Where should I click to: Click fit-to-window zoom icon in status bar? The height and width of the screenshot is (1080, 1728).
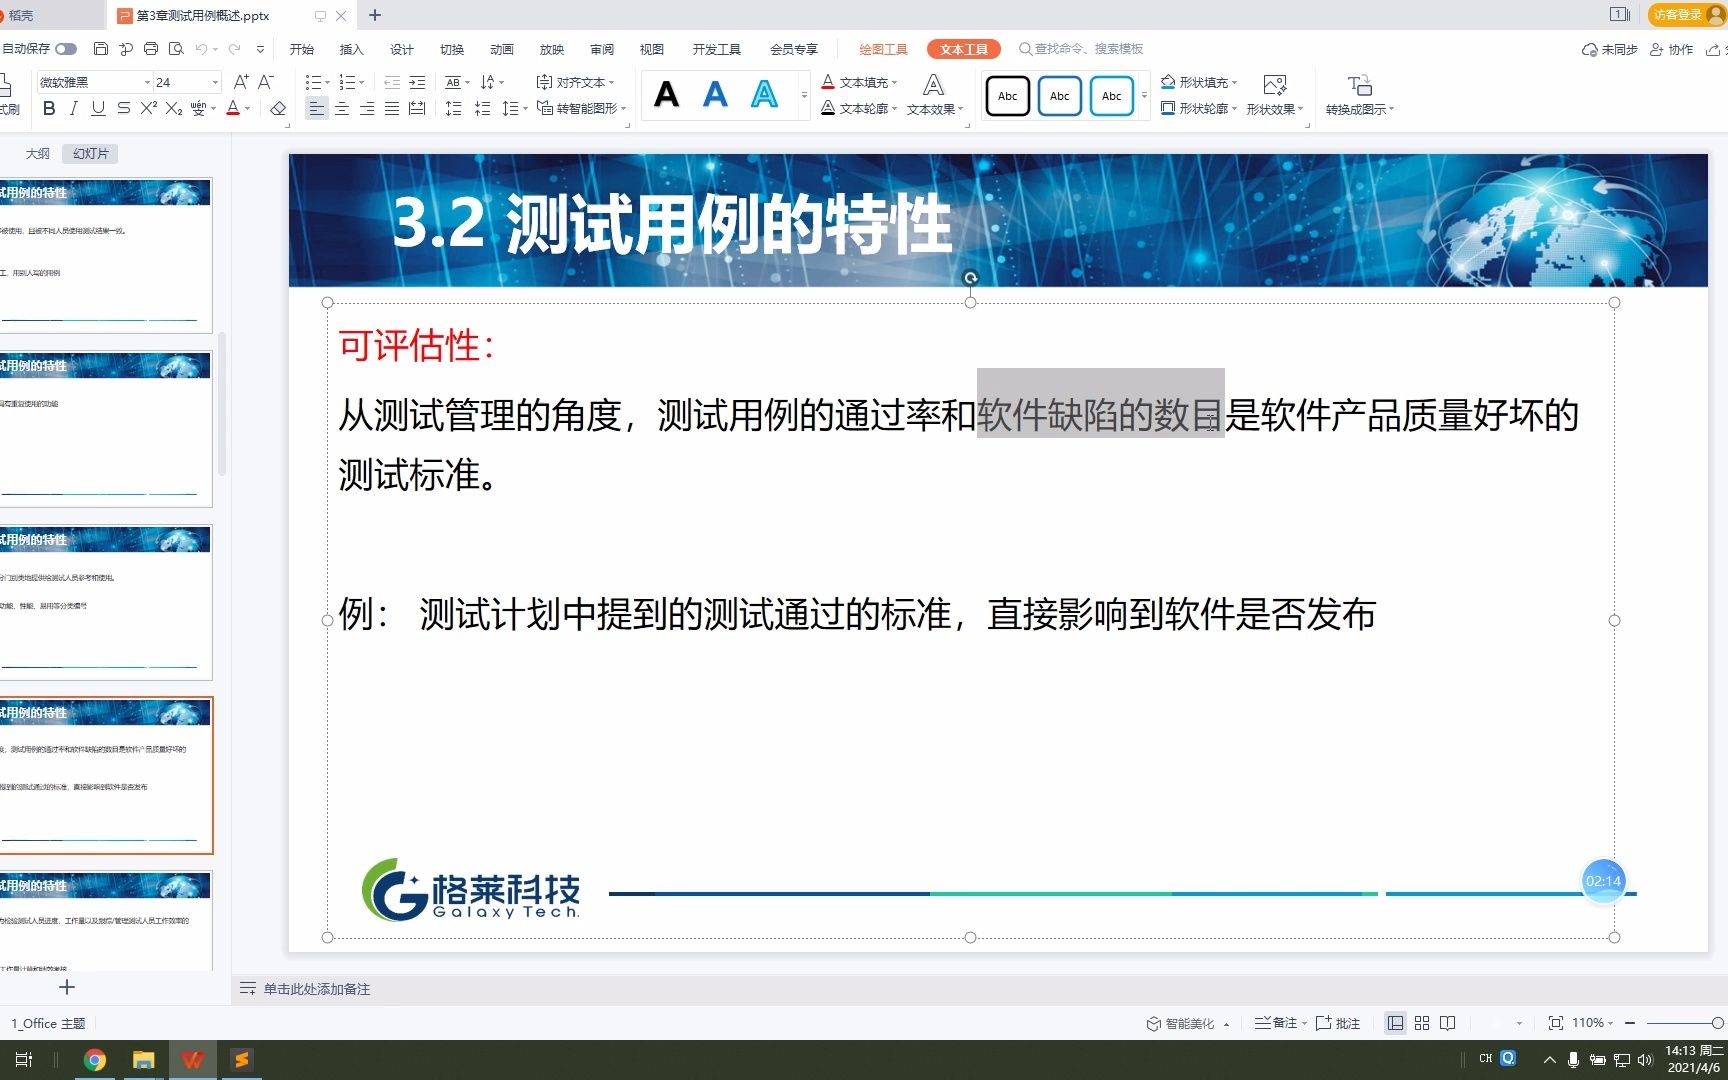(1555, 1023)
